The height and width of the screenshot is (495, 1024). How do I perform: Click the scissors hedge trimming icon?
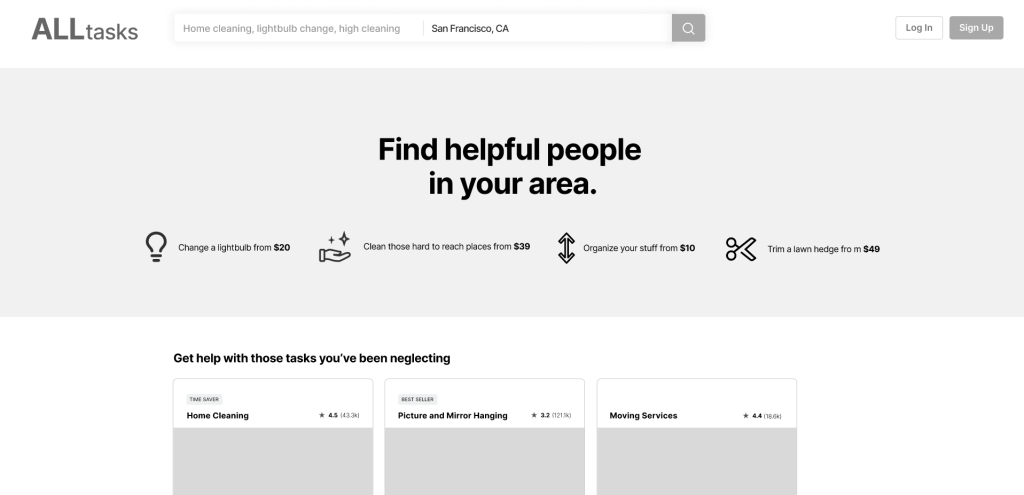tap(740, 249)
